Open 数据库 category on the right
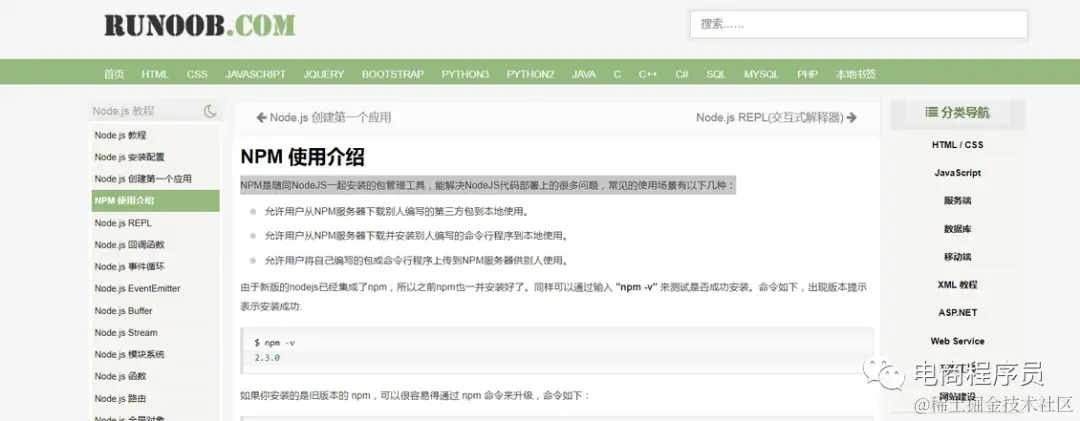This screenshot has width=1080, height=421. (957, 229)
